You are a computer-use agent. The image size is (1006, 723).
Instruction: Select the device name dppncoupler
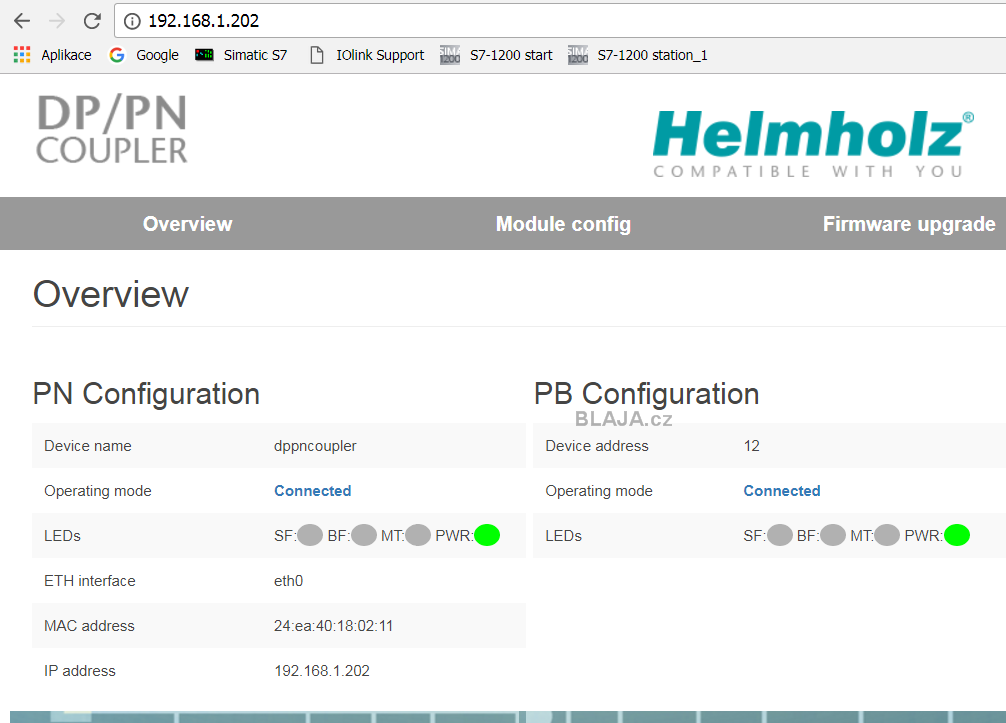coord(315,447)
